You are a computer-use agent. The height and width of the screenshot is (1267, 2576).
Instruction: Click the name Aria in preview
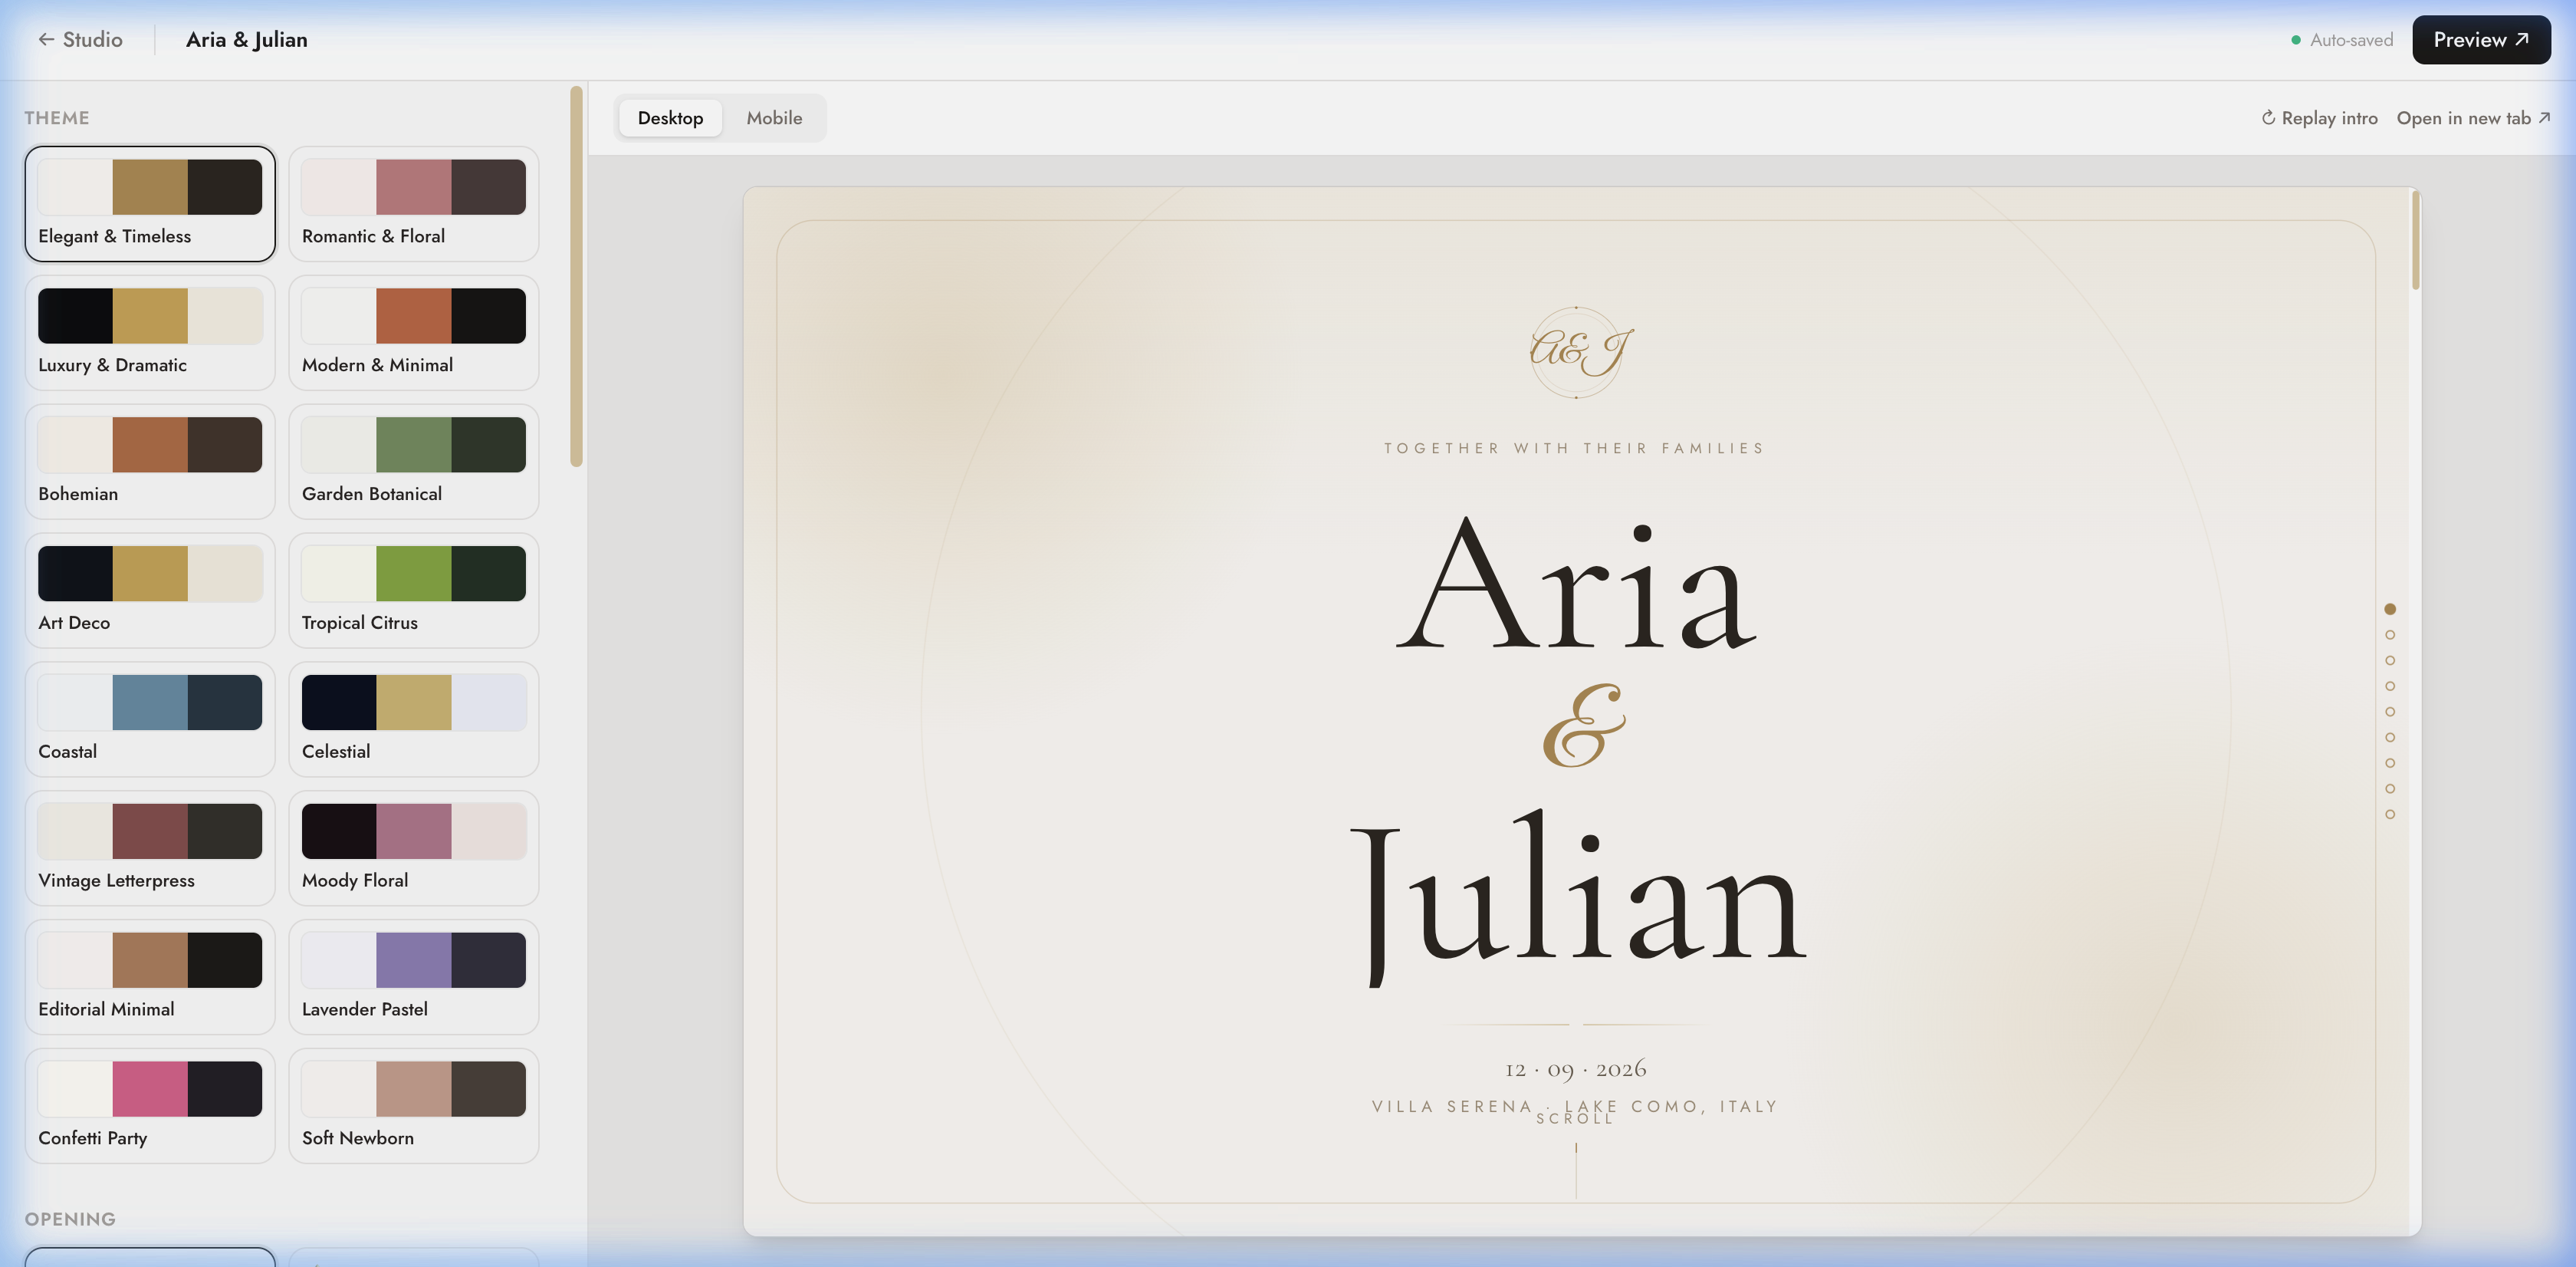(1576, 583)
